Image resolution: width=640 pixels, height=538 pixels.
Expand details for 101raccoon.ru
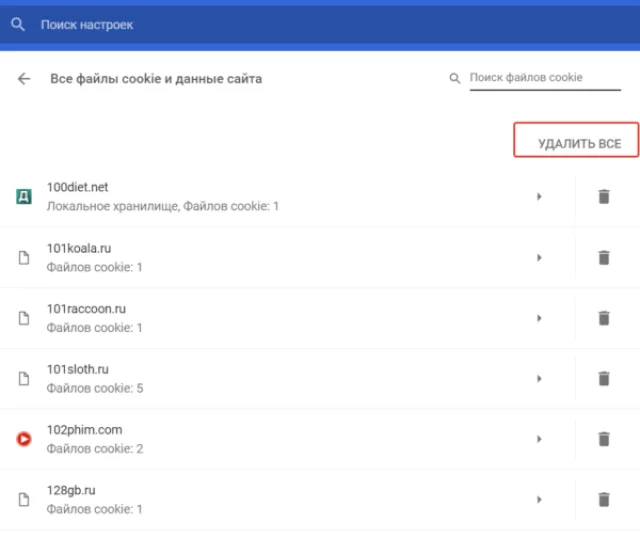[x=539, y=318]
